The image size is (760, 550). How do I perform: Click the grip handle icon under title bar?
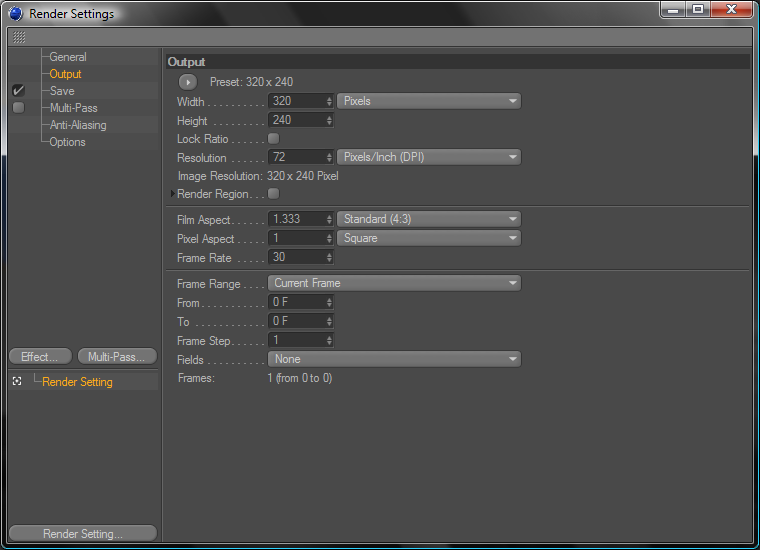point(19,37)
